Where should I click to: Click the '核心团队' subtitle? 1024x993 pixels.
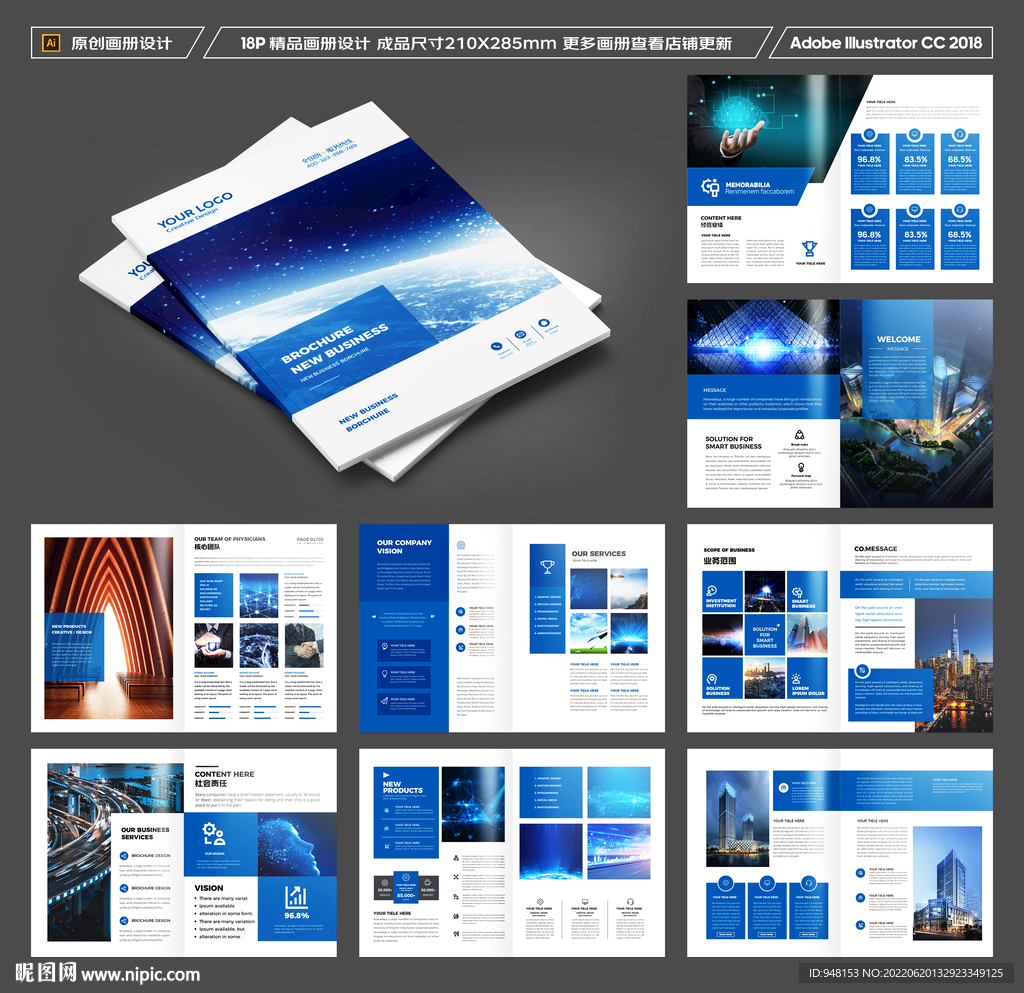click(x=207, y=547)
